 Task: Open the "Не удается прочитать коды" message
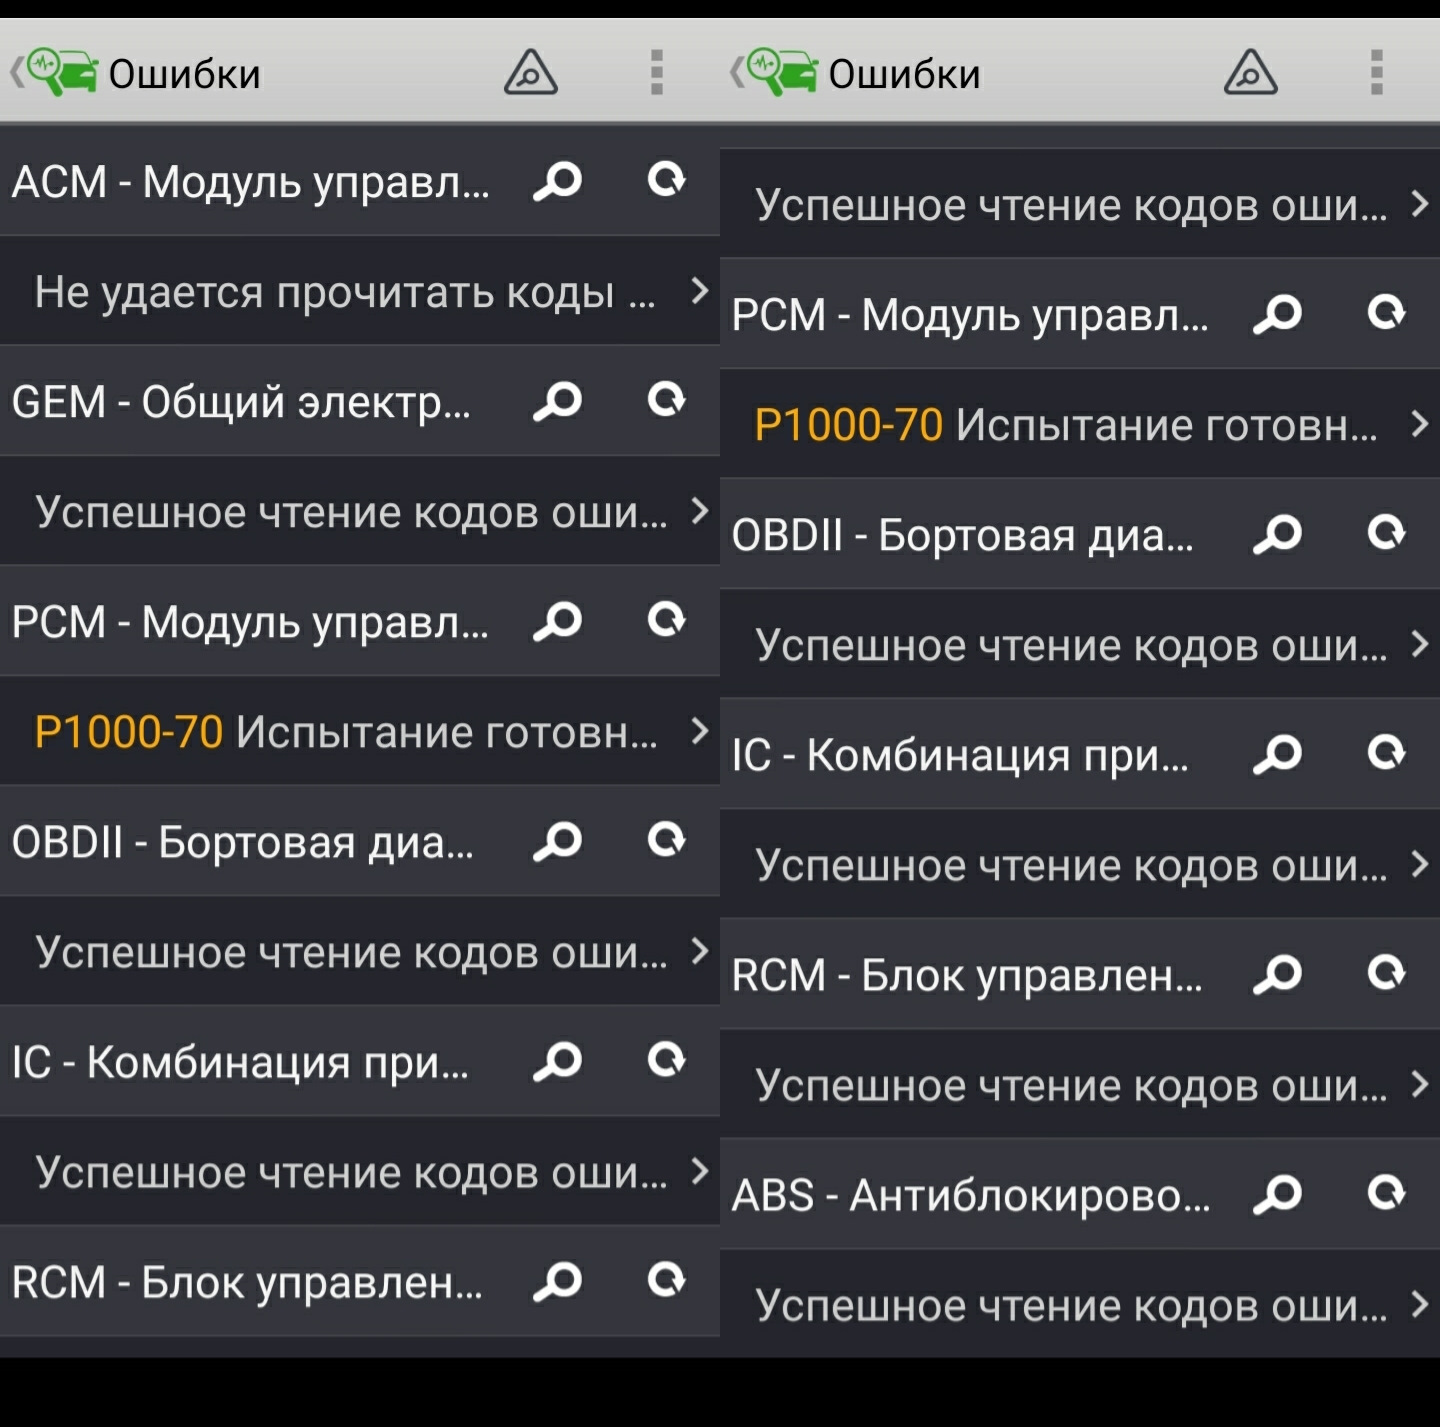(345, 292)
